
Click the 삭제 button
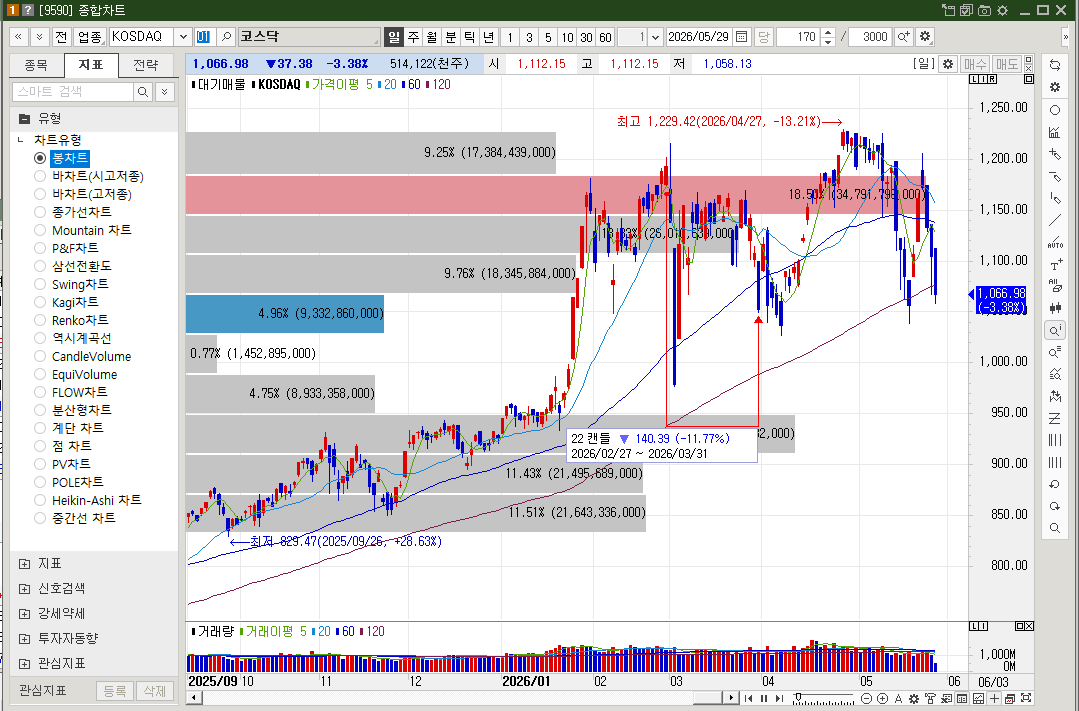pos(154,690)
